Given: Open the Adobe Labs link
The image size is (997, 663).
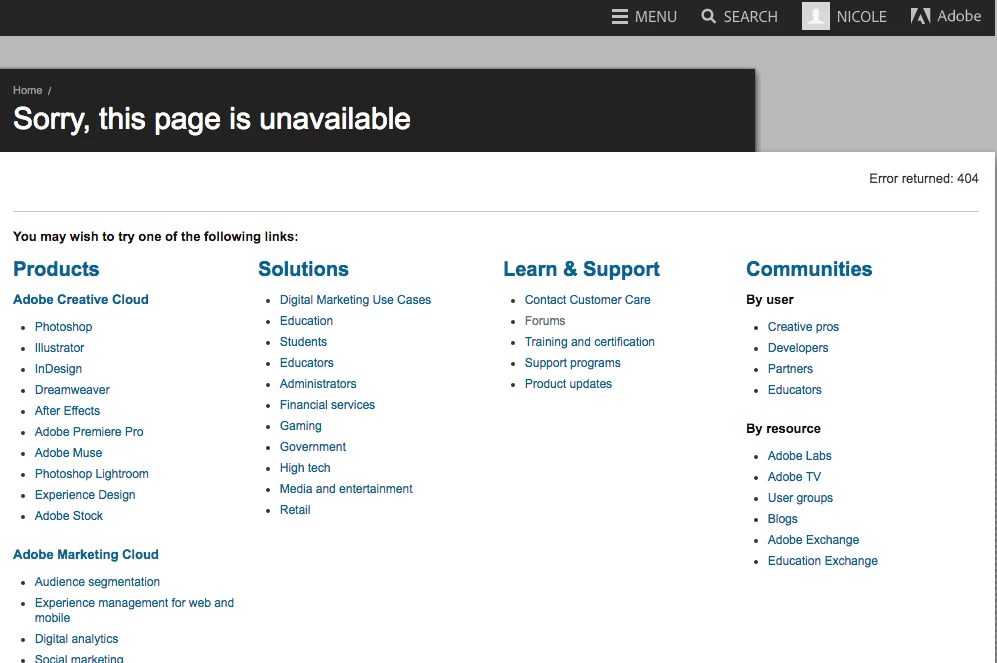Looking at the screenshot, I should pos(799,456).
